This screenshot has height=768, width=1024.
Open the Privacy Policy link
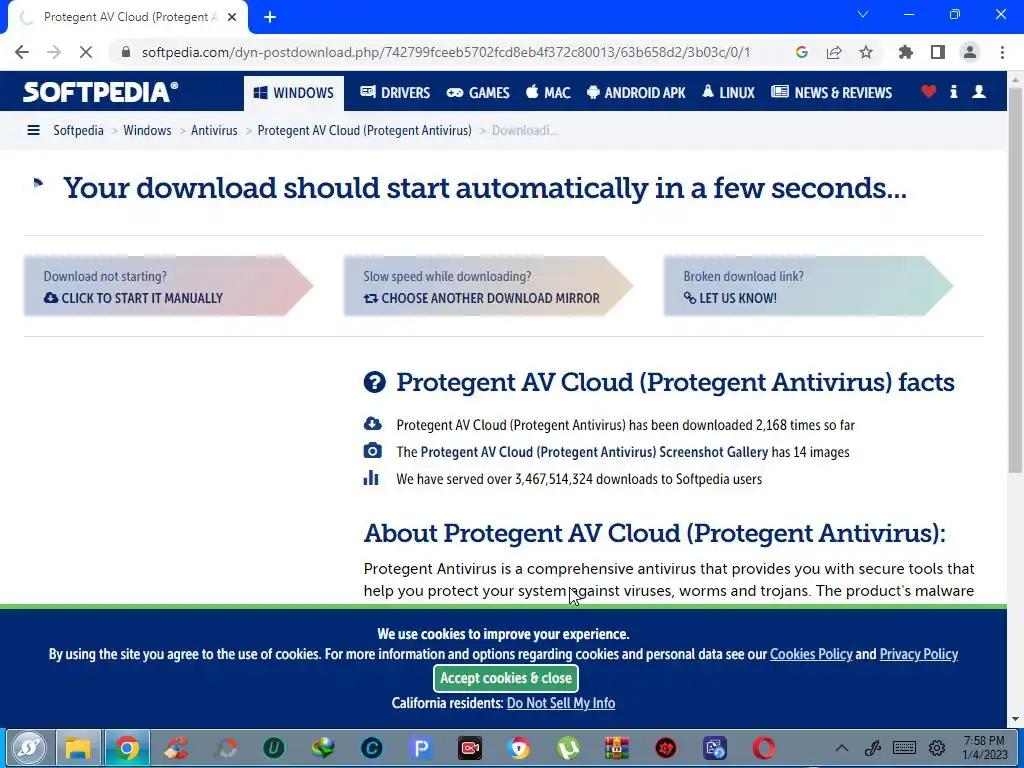click(919, 654)
